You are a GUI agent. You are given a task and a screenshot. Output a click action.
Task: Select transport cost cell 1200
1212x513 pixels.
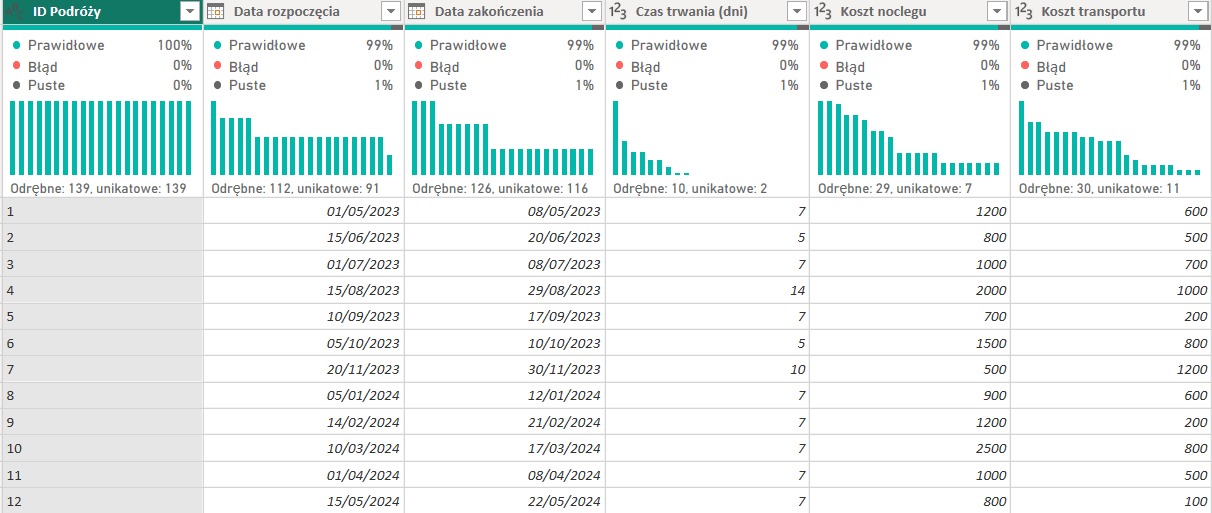pos(1111,369)
